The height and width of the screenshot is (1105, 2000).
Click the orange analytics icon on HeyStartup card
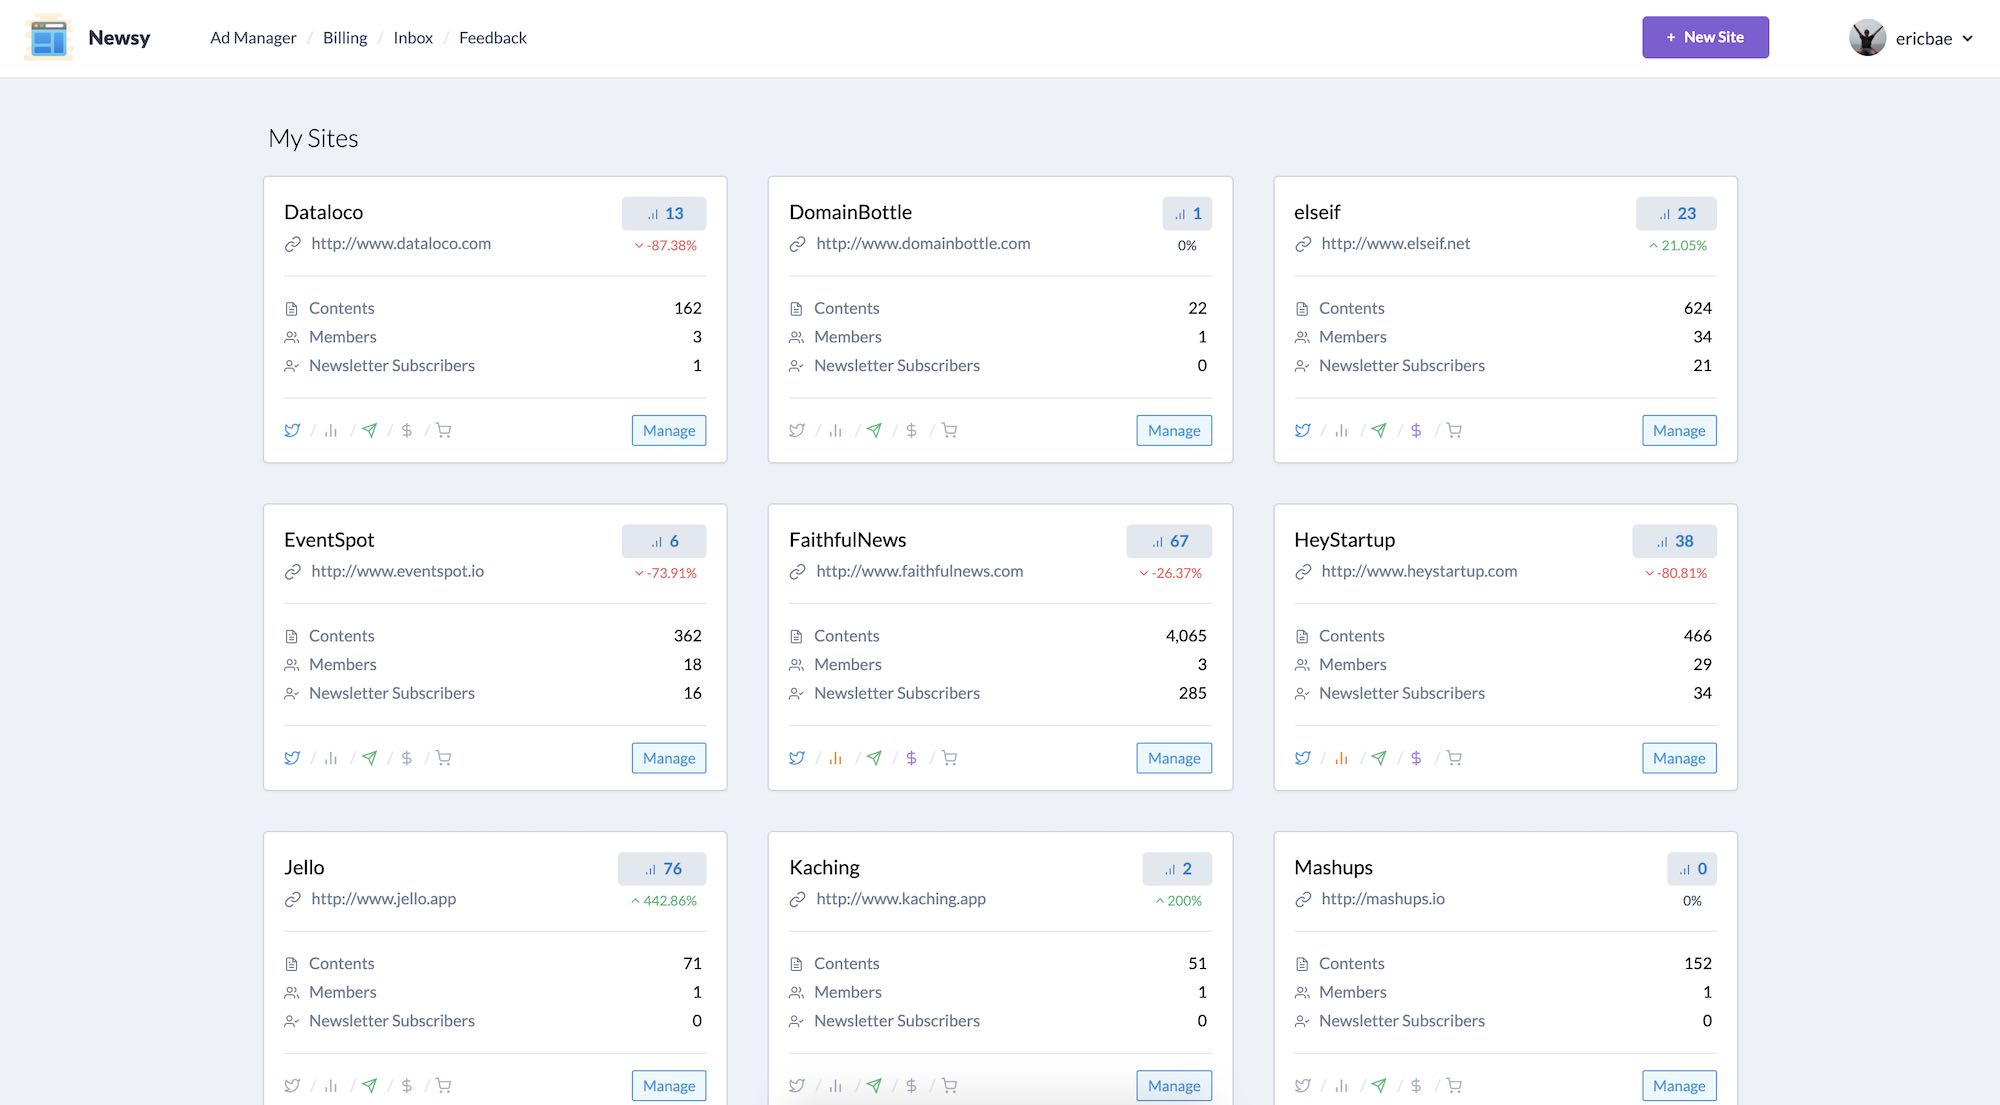point(1341,758)
